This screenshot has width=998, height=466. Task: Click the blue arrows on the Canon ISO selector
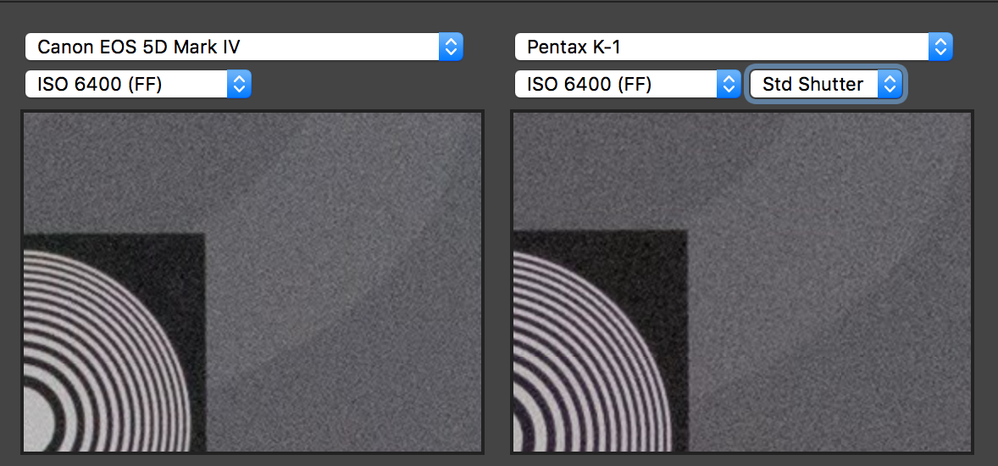point(239,84)
